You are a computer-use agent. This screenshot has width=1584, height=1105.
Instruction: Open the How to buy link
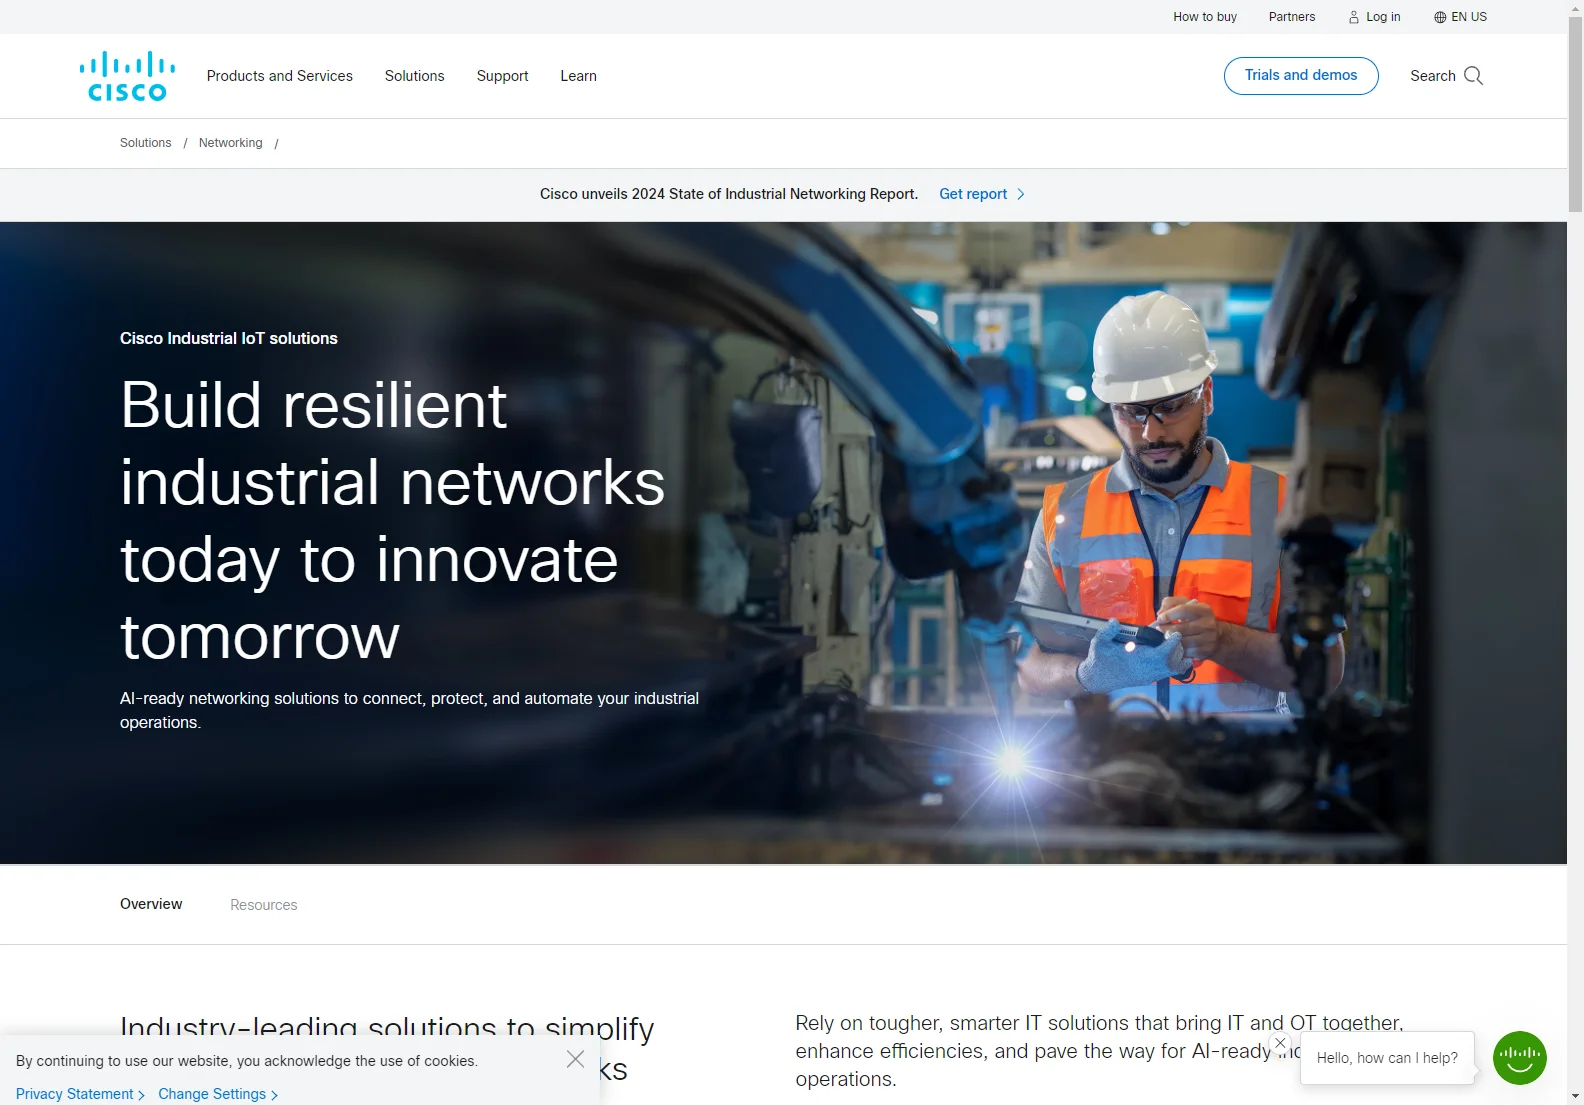(1205, 17)
